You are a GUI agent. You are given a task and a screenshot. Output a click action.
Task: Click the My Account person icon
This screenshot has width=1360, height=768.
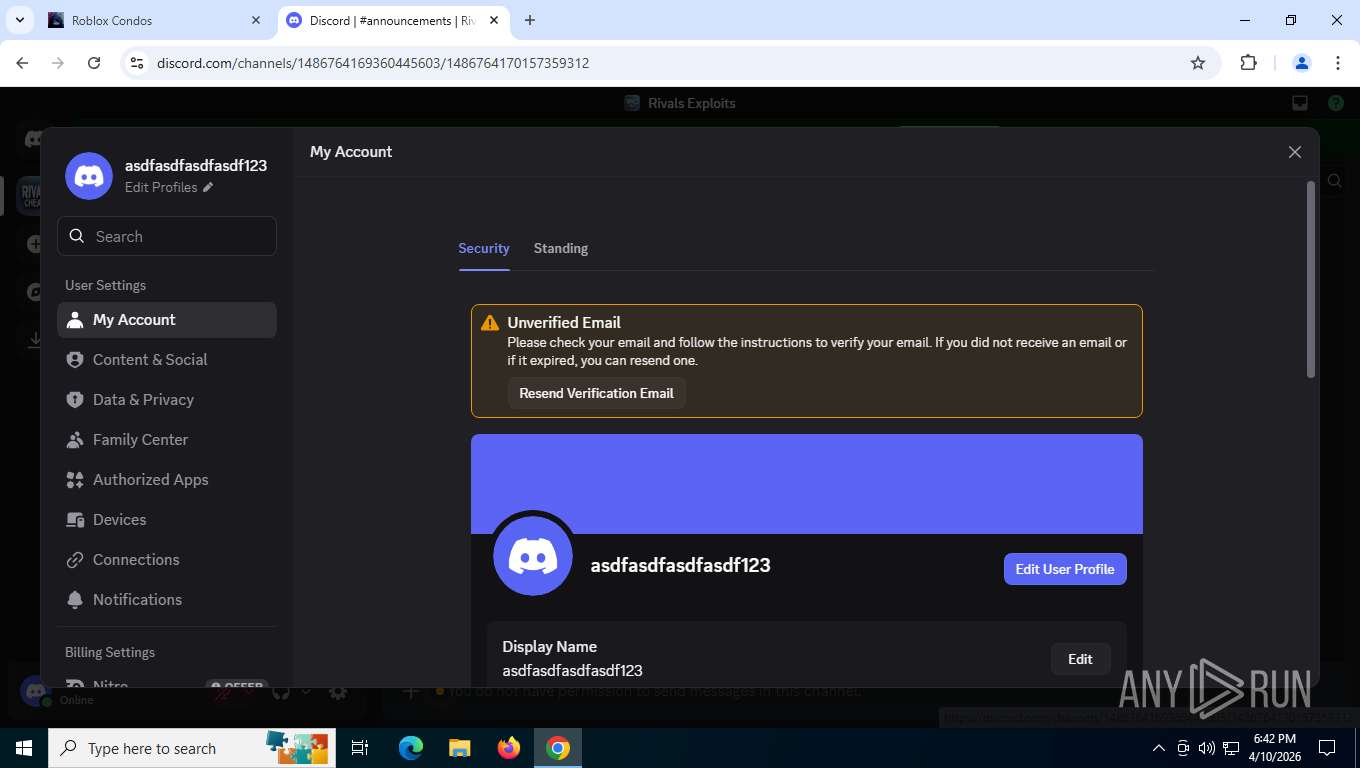coord(75,320)
